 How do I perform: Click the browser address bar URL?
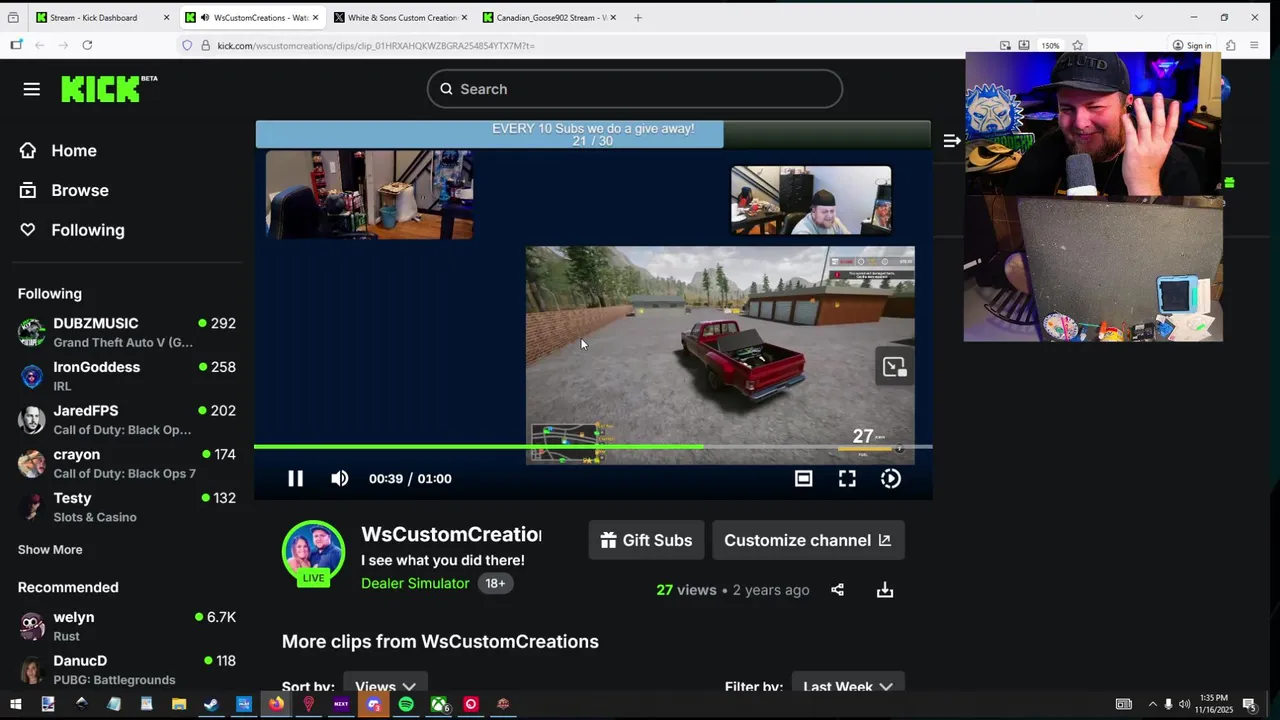(376, 46)
